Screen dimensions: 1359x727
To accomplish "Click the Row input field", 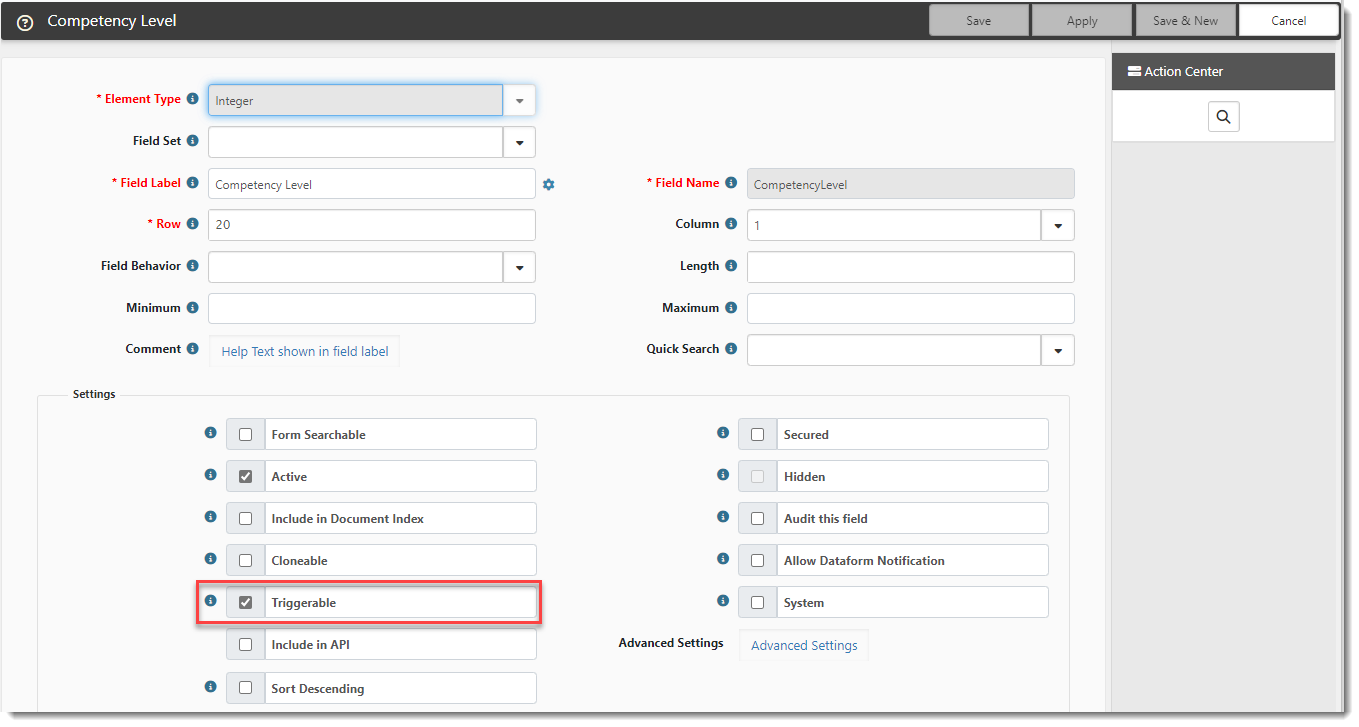I will point(371,225).
